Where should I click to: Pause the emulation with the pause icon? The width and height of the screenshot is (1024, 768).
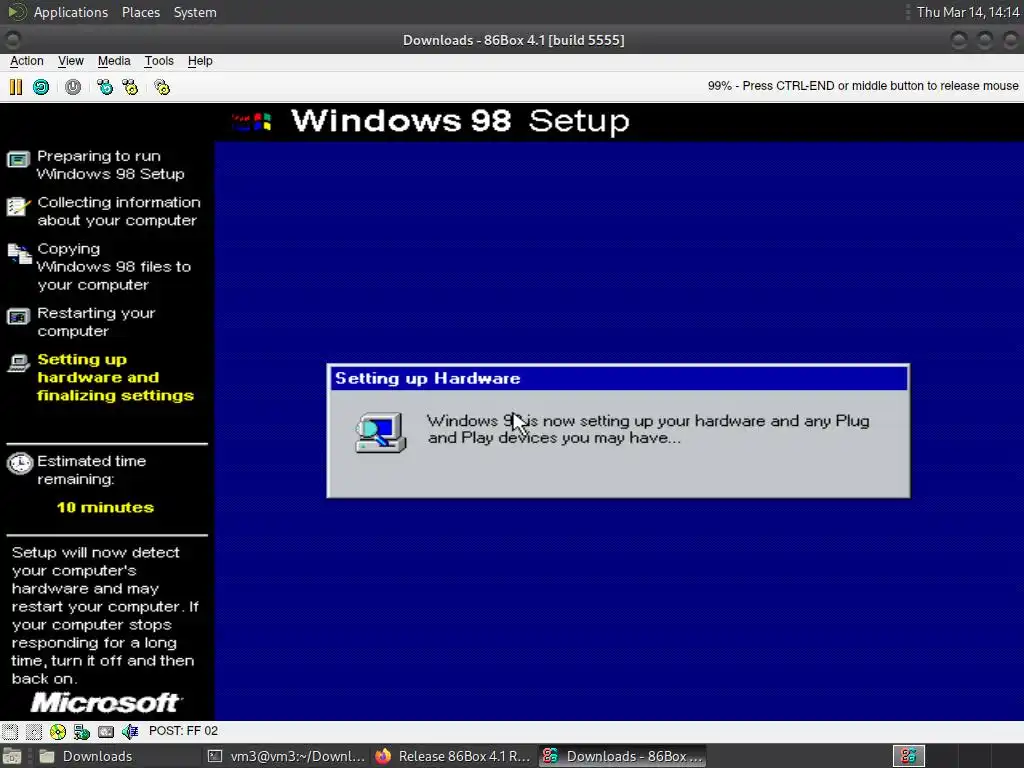click(16, 87)
